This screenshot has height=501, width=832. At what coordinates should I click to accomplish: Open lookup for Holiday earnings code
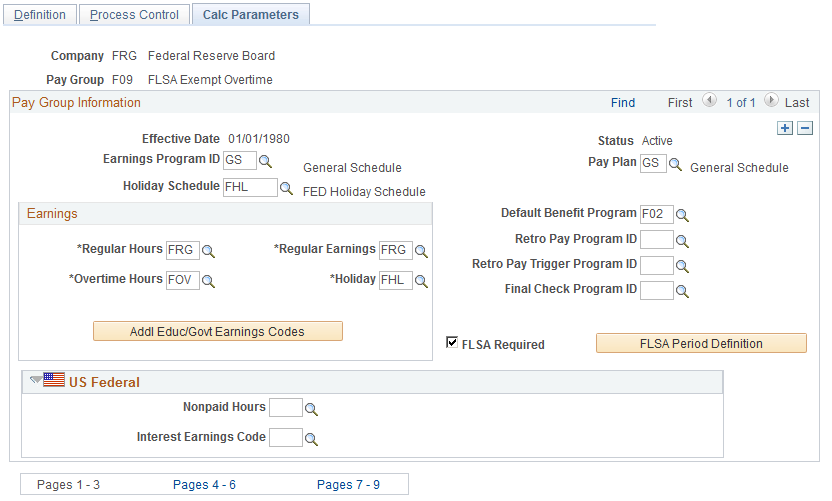click(421, 281)
